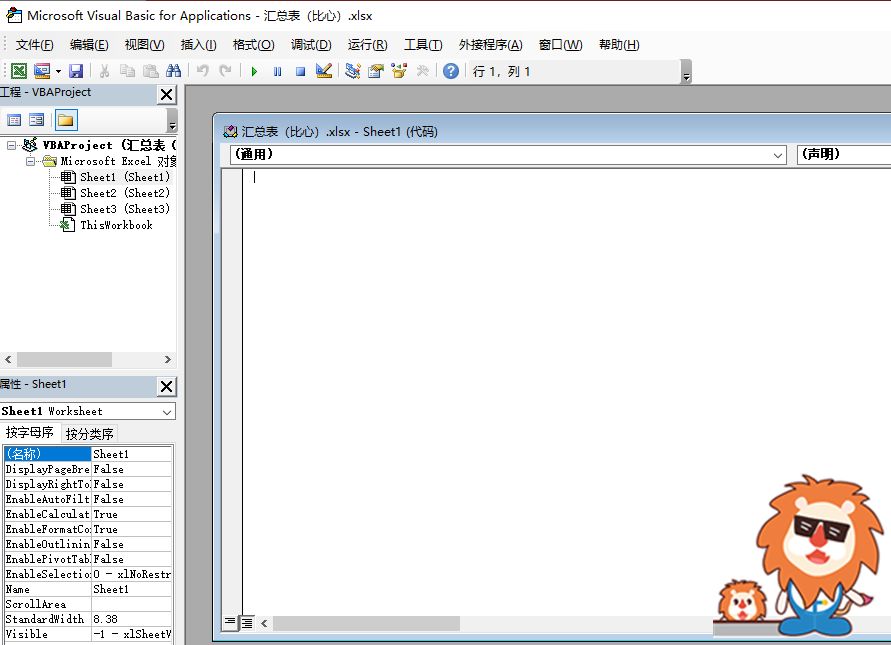
Task: Click project panel scroll right arrow
Action: click(168, 359)
